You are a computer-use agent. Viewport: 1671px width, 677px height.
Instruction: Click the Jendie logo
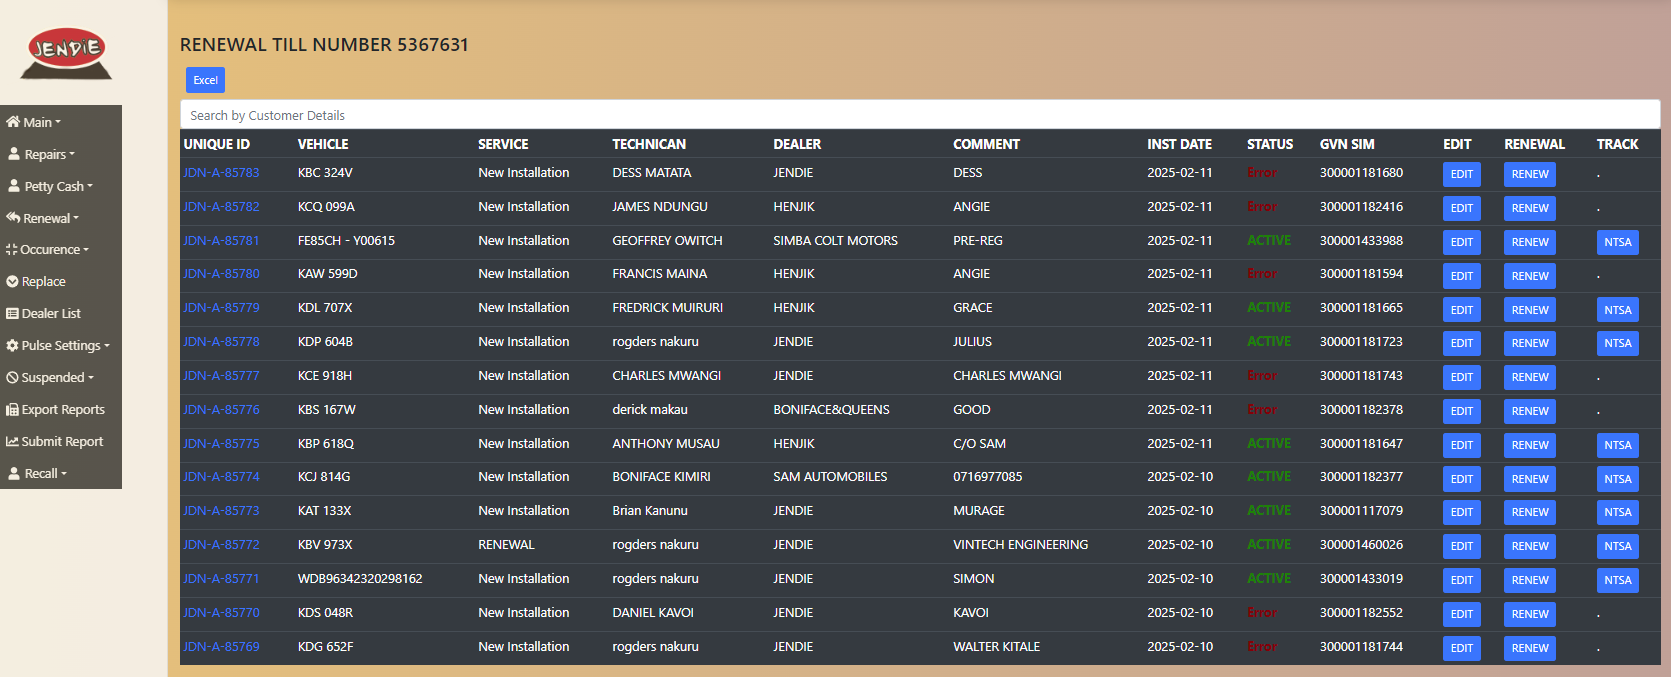click(66, 53)
